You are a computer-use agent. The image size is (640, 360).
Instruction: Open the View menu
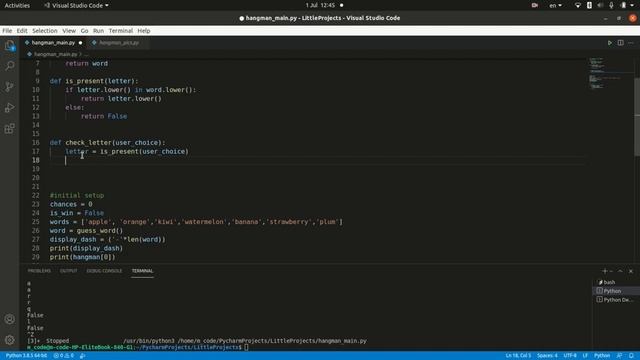(69, 31)
